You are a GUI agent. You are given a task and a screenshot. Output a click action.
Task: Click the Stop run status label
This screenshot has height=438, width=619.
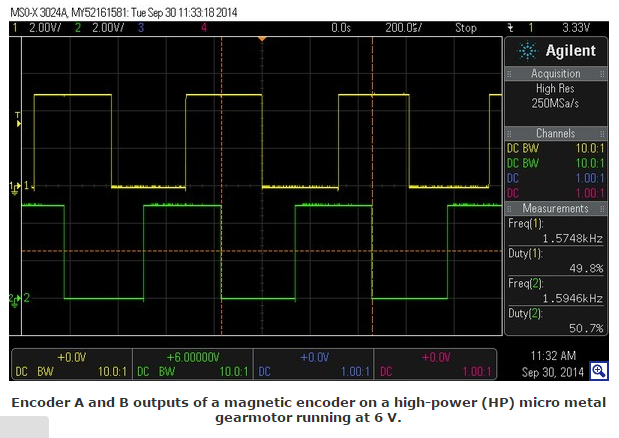tap(466, 28)
